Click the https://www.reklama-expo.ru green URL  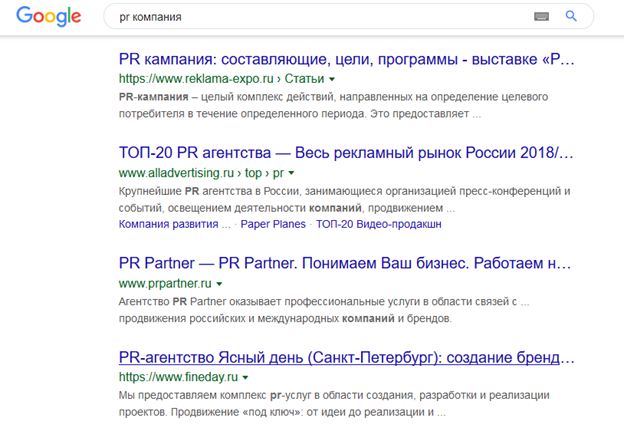[196, 79]
